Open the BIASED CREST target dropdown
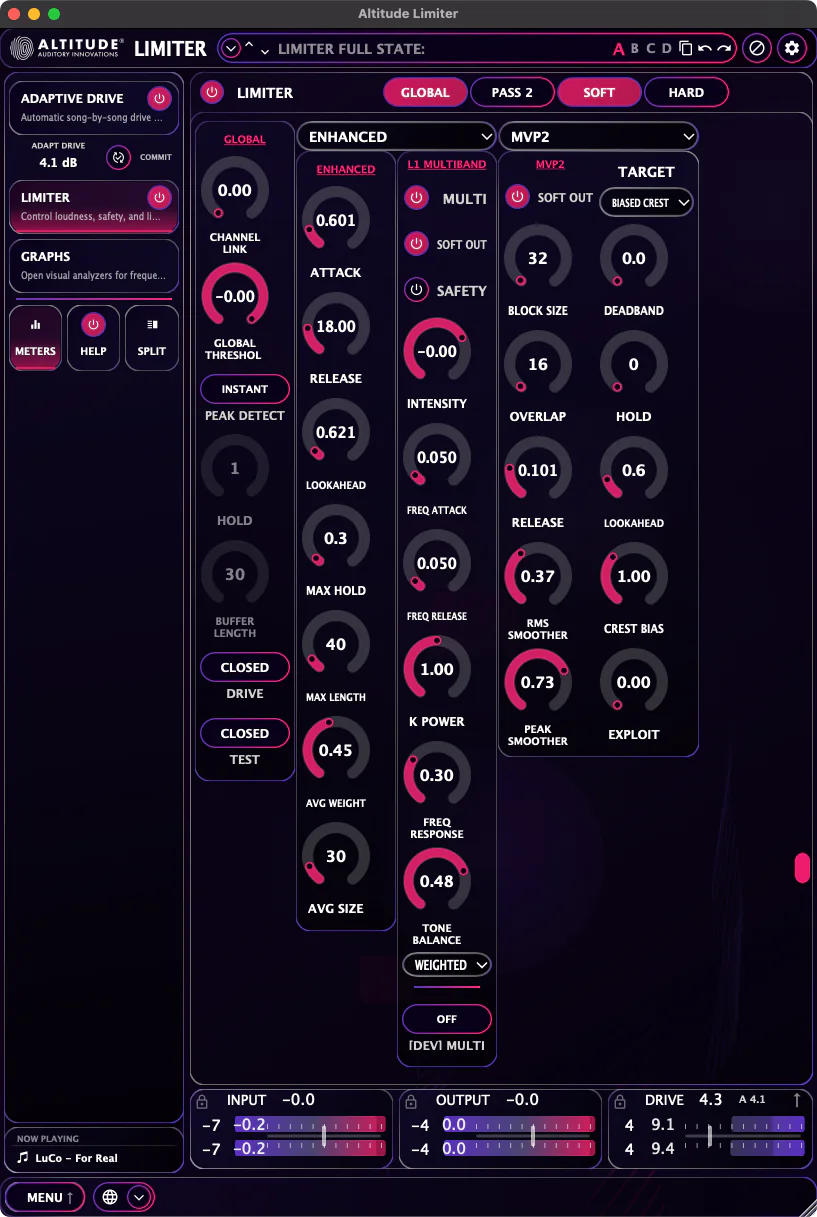The width and height of the screenshot is (817, 1217). (646, 203)
